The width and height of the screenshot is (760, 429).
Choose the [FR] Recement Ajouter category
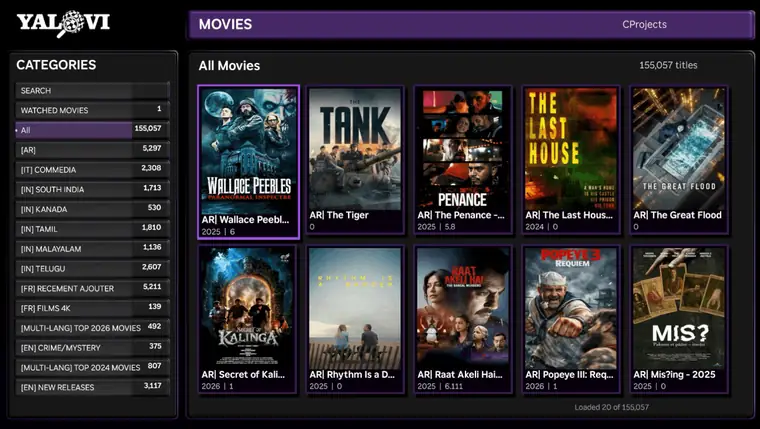click(x=92, y=288)
